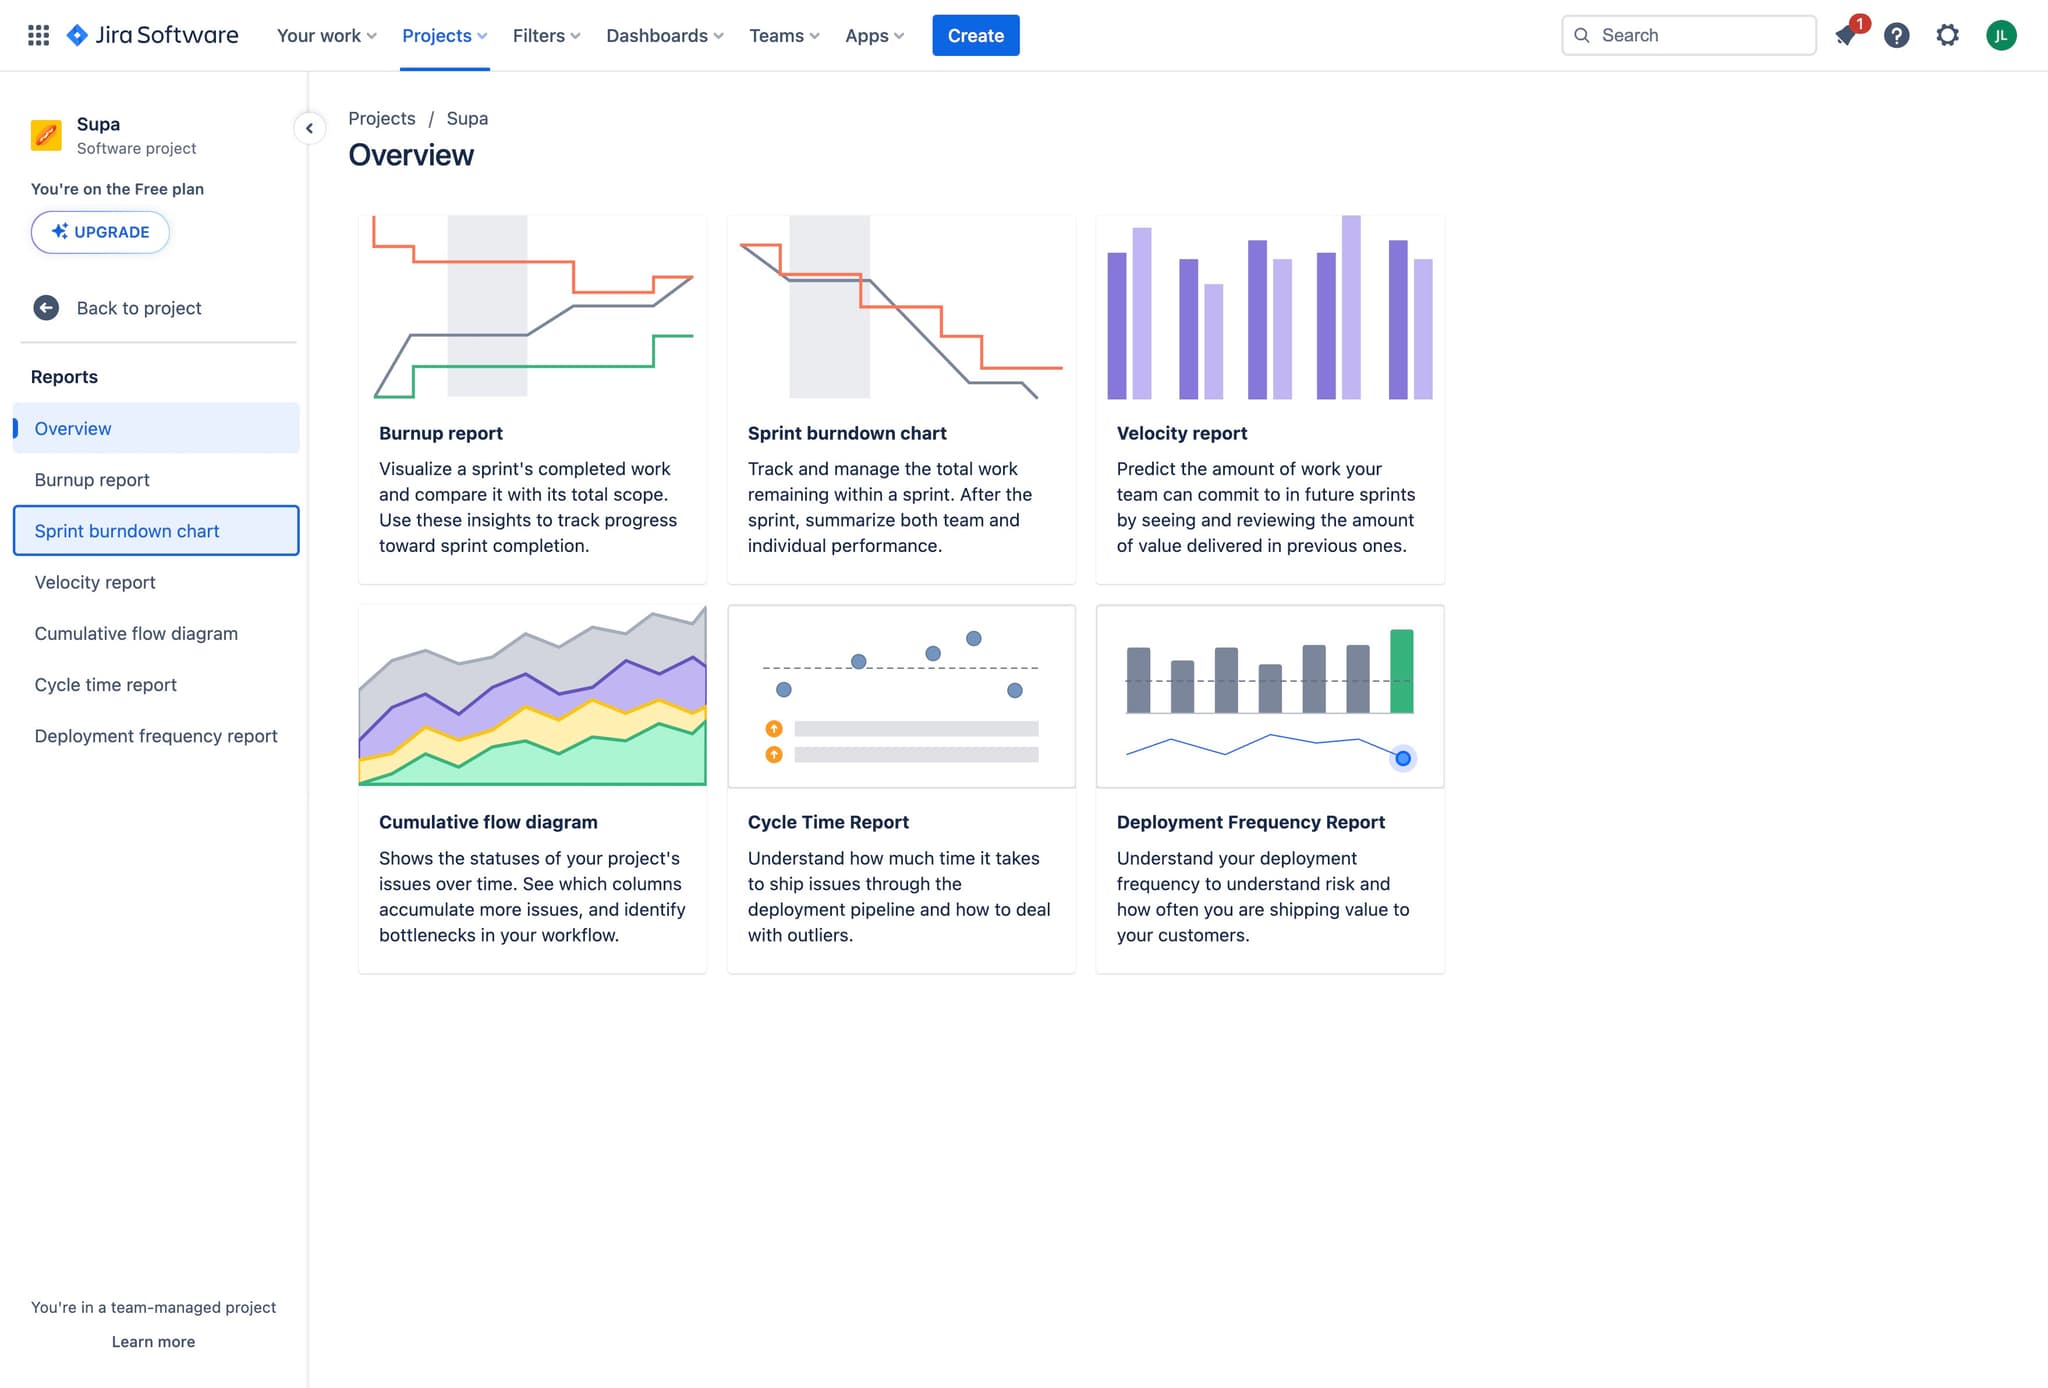Open the settings gear icon

coord(1947,35)
